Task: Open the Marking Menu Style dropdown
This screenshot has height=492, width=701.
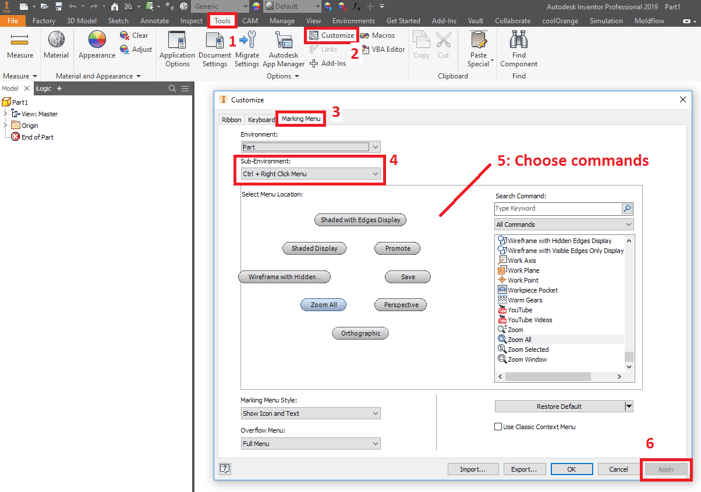Action: [310, 413]
